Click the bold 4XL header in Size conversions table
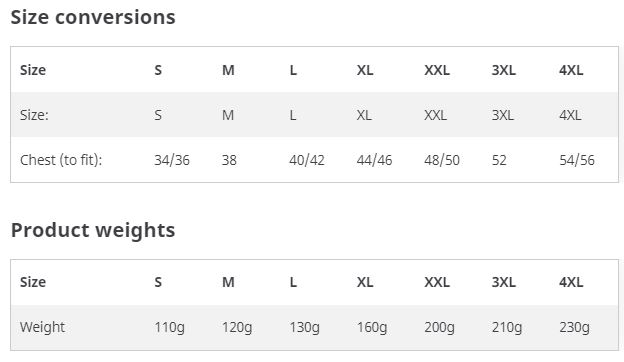 point(571,70)
